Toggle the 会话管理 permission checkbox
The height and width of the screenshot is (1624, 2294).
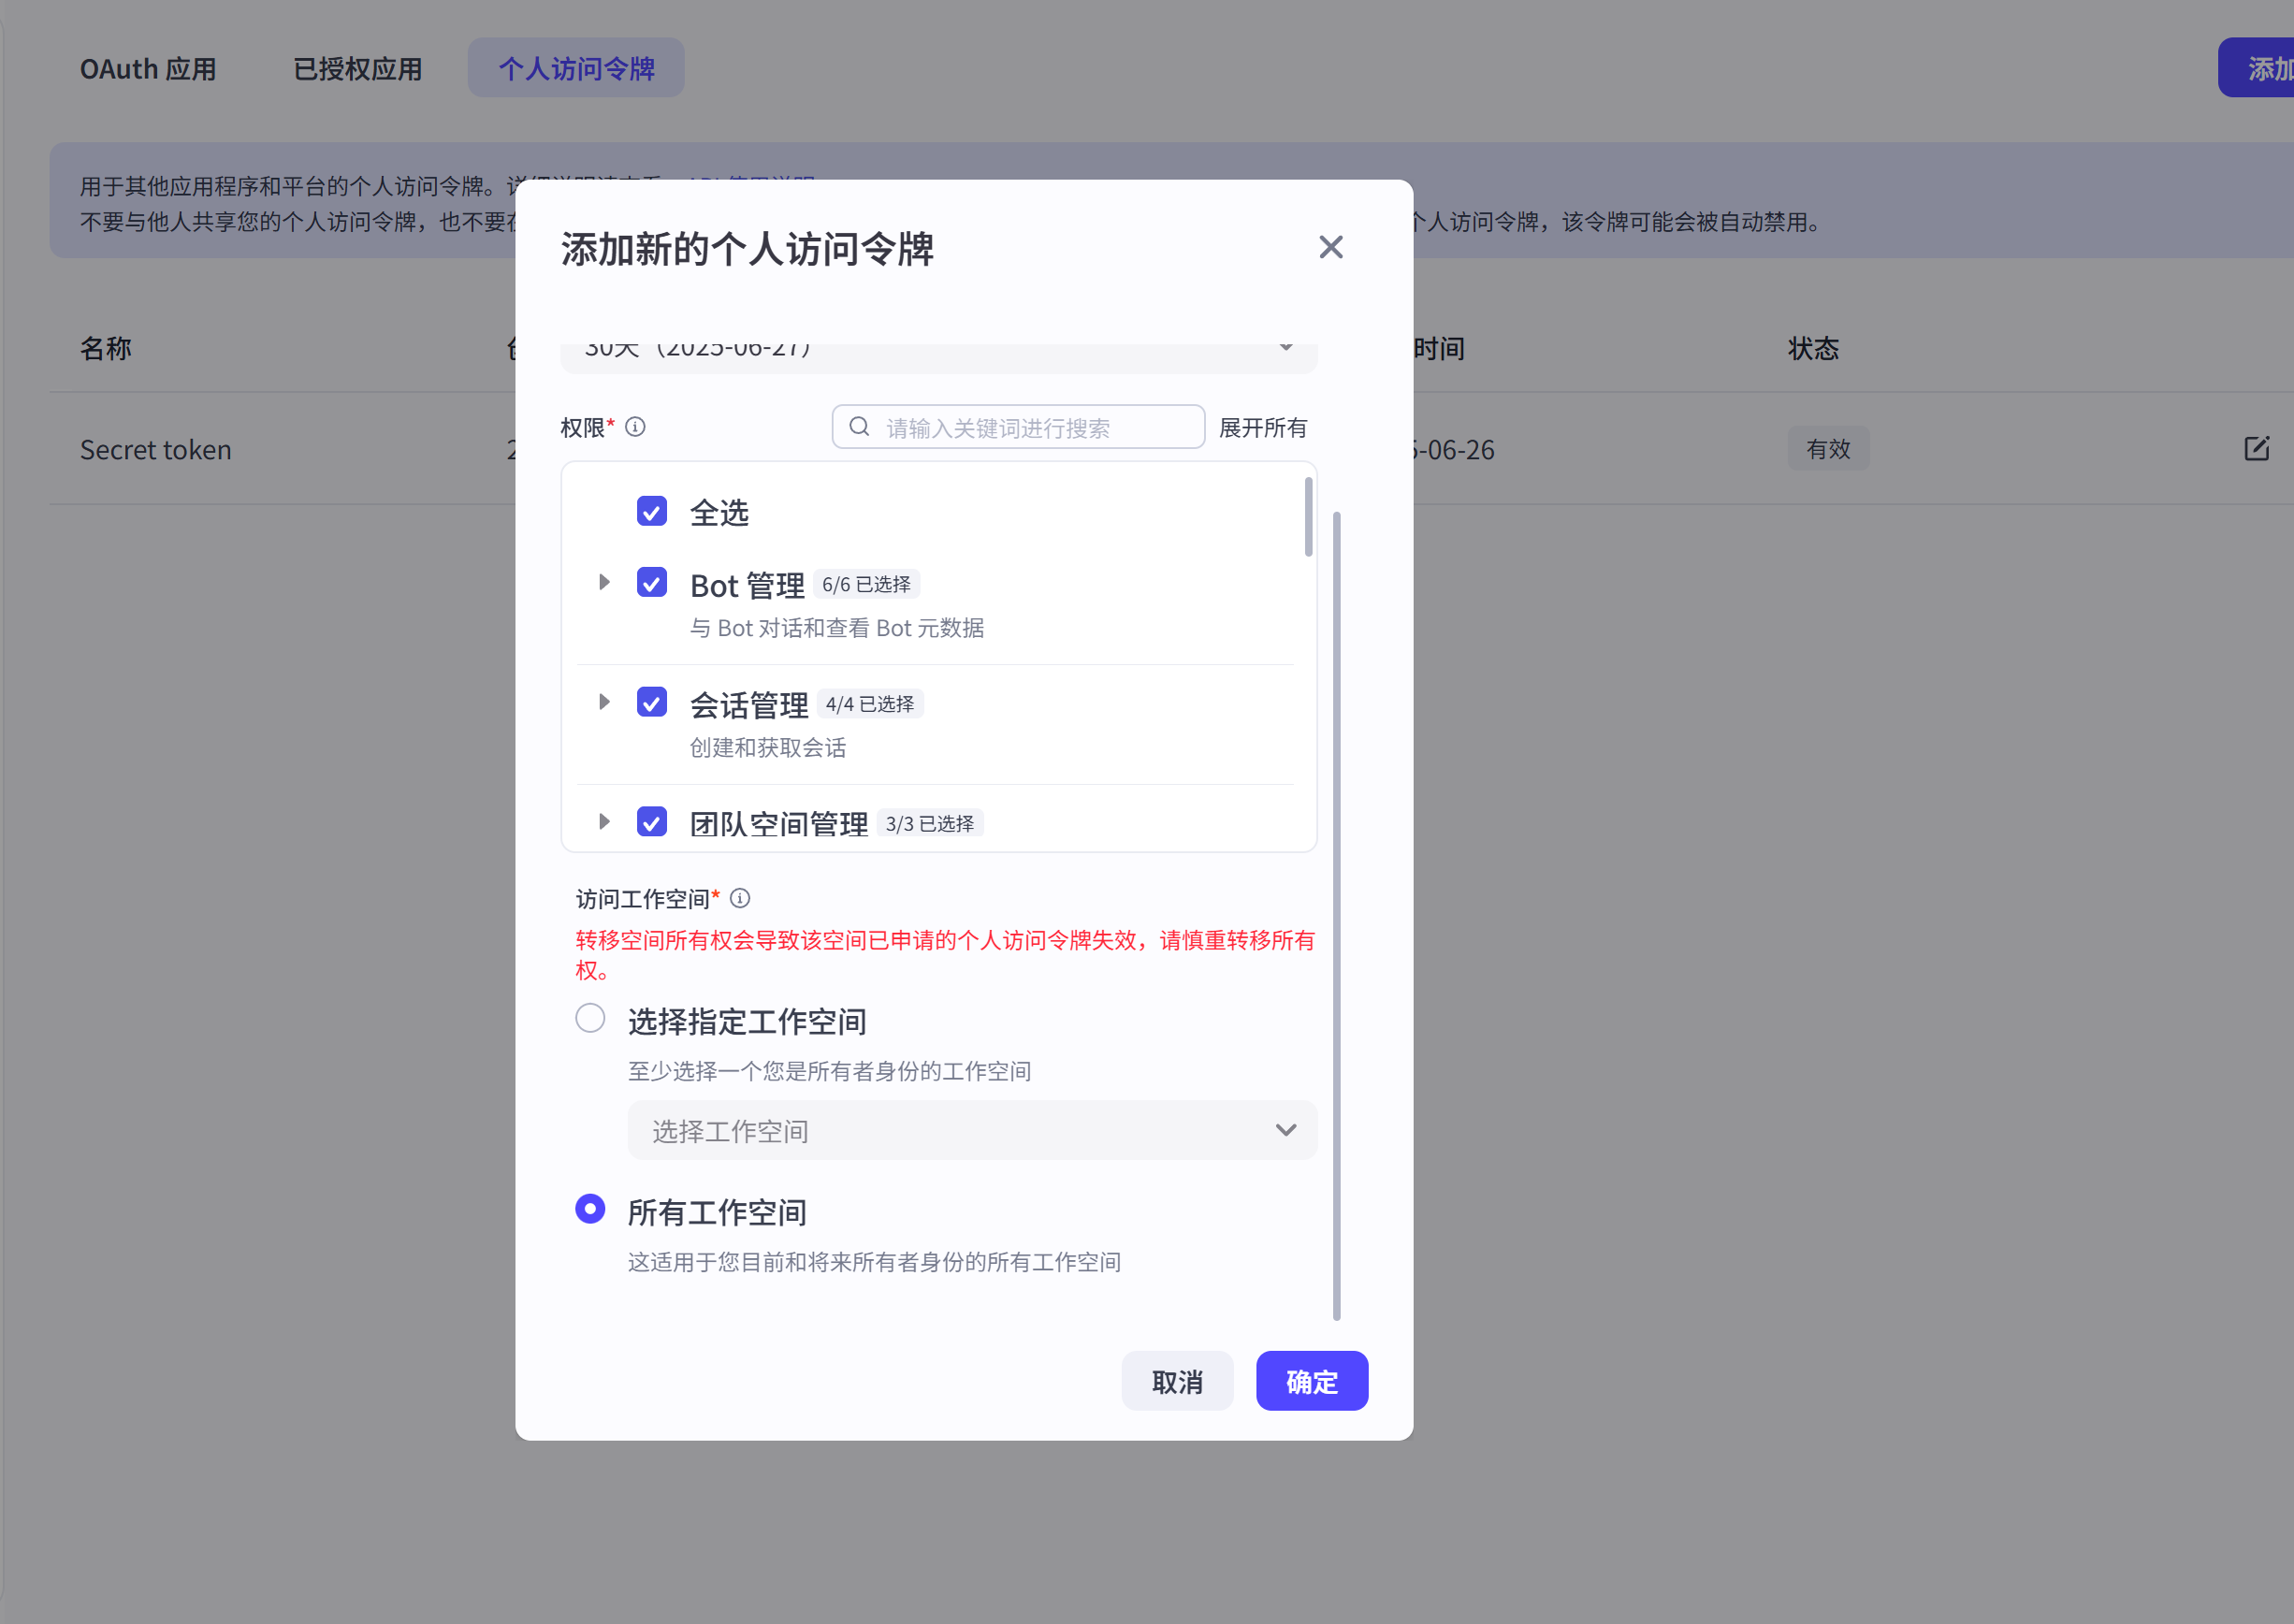coord(652,703)
